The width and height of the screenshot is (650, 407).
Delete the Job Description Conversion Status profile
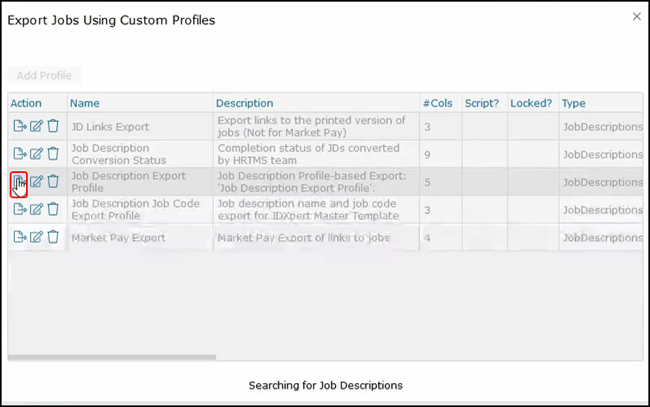point(53,153)
